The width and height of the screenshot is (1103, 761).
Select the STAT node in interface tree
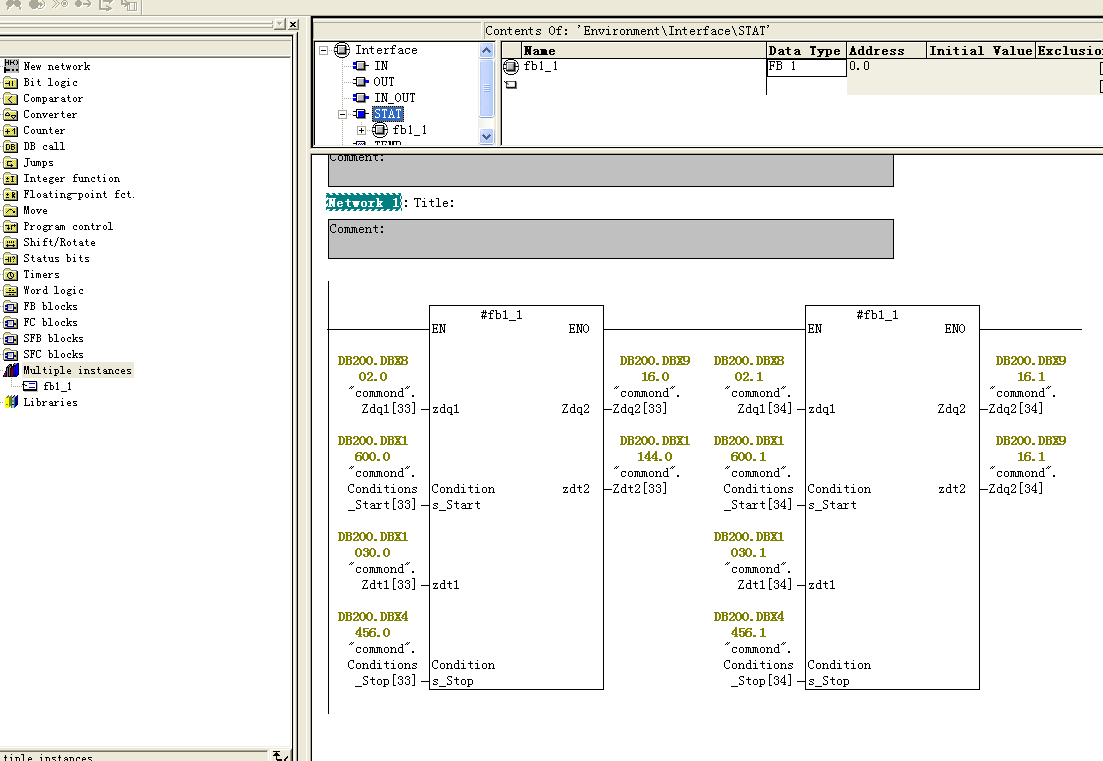point(388,114)
